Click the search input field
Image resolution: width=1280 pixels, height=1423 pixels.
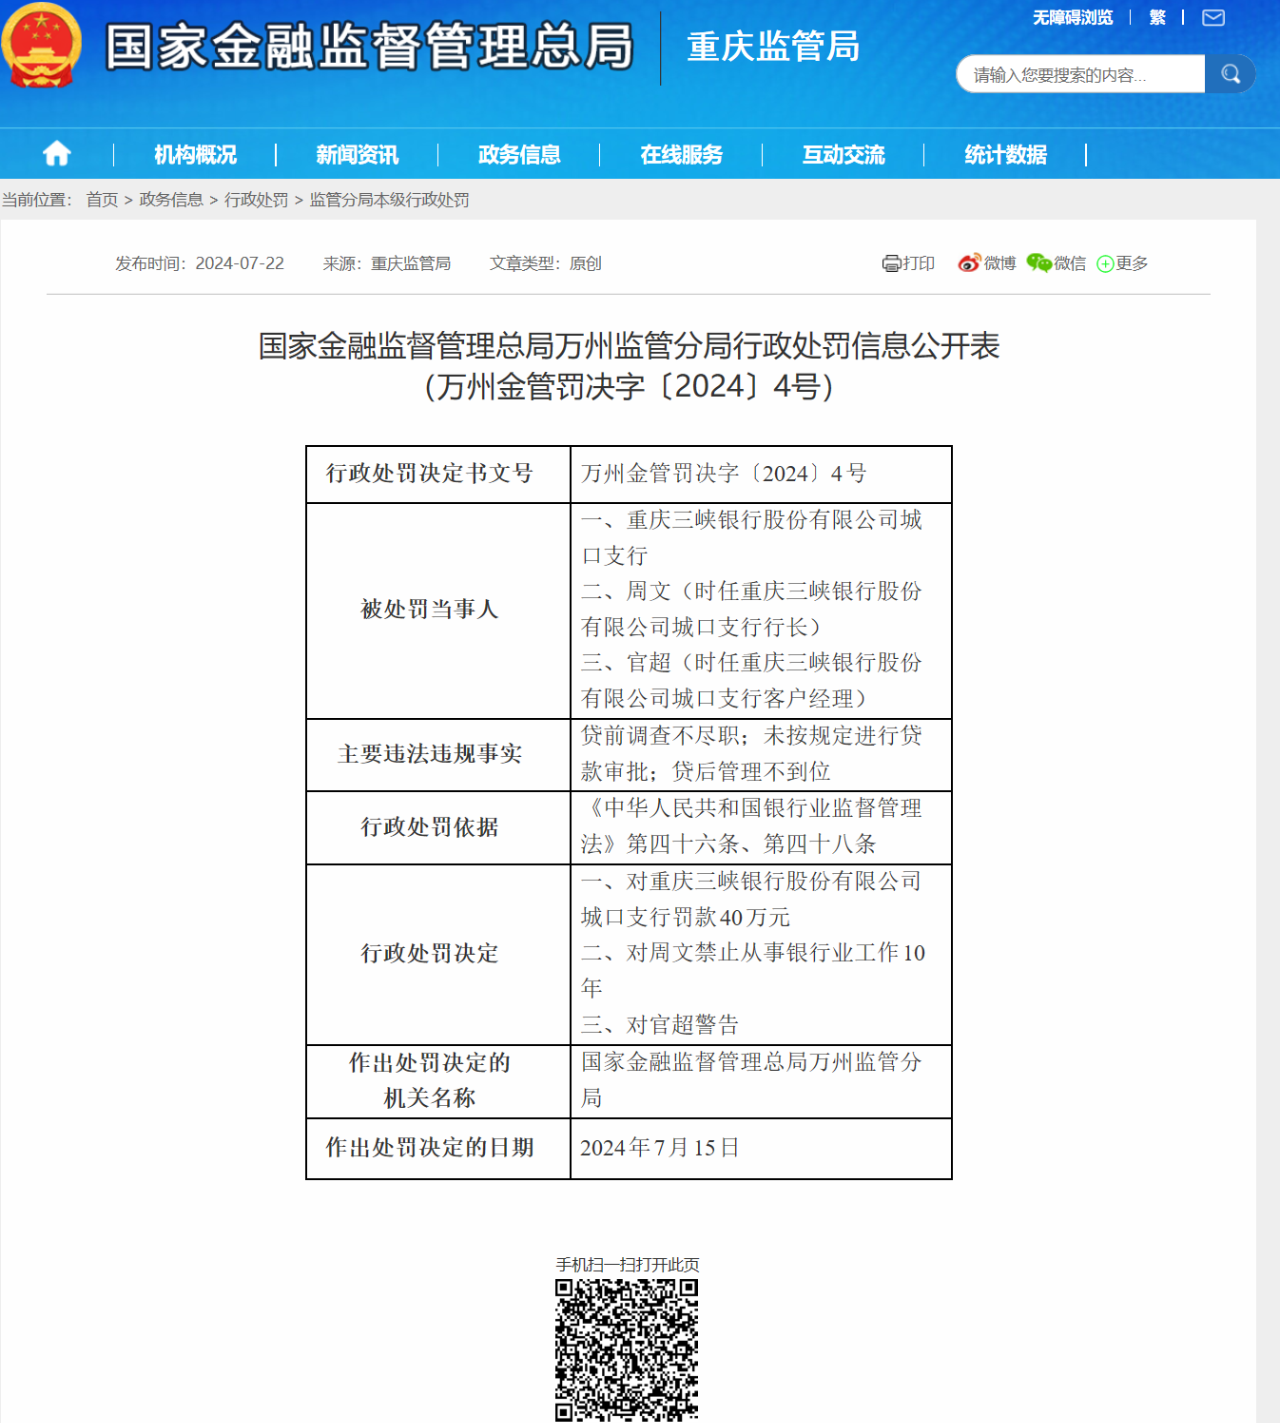(1080, 75)
